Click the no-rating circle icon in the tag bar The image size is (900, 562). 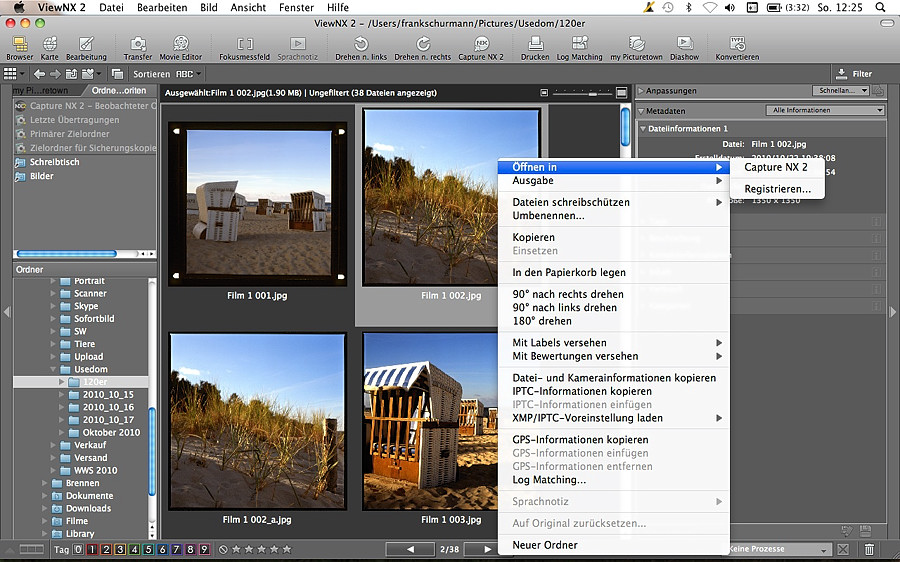coord(223,549)
